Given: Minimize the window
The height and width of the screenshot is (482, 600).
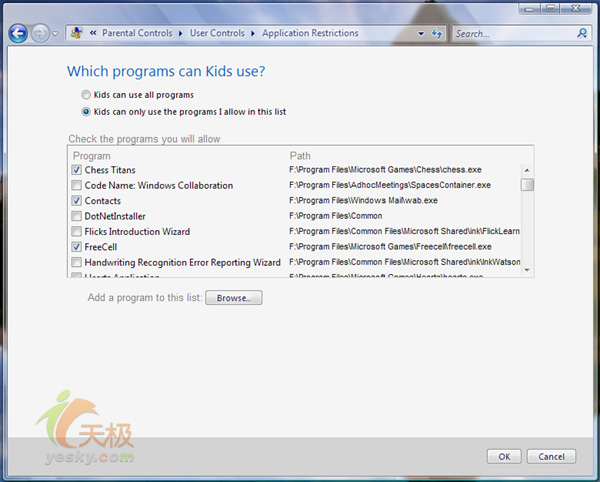Looking at the screenshot, I should 529,8.
